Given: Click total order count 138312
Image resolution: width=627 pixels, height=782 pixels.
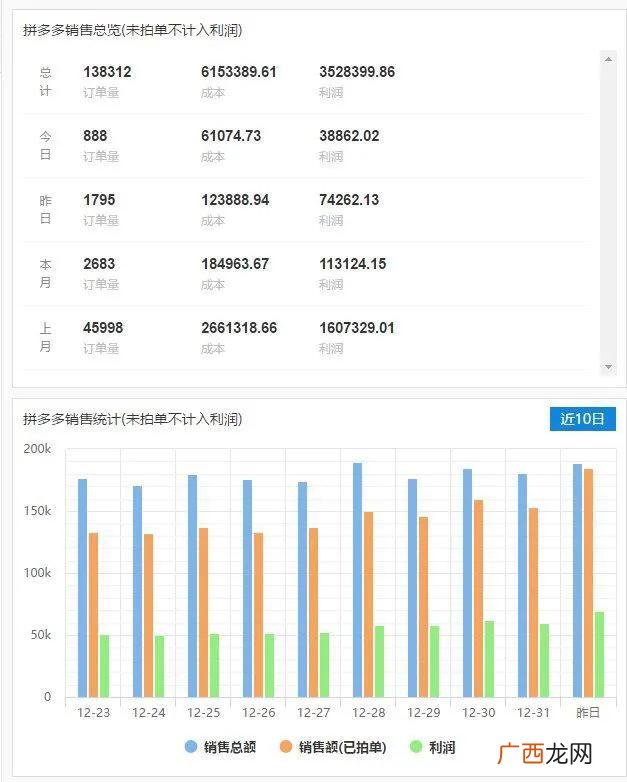Looking at the screenshot, I should 107,72.
